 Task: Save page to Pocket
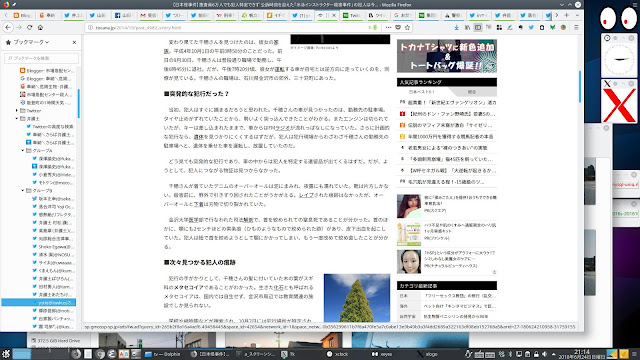pos(398,27)
